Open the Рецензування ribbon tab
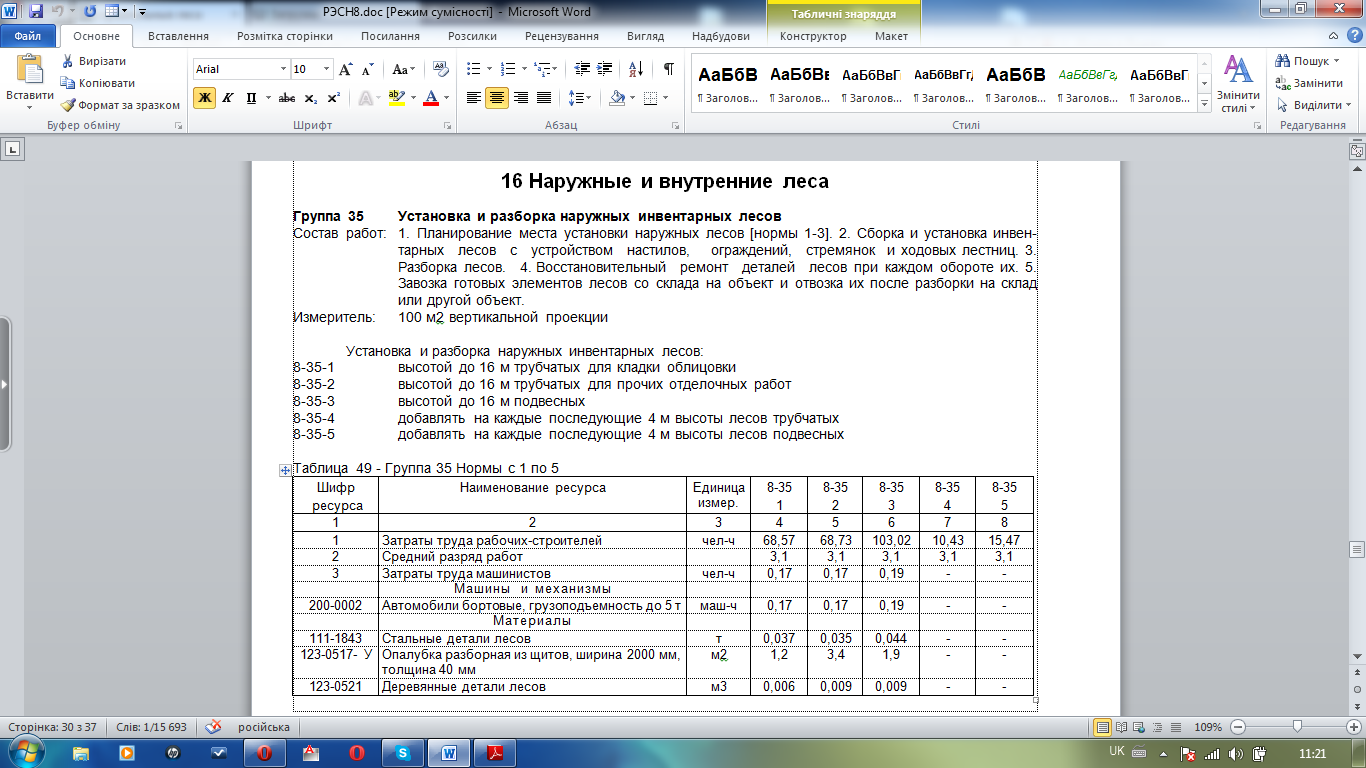The height and width of the screenshot is (768, 1366). click(x=561, y=36)
